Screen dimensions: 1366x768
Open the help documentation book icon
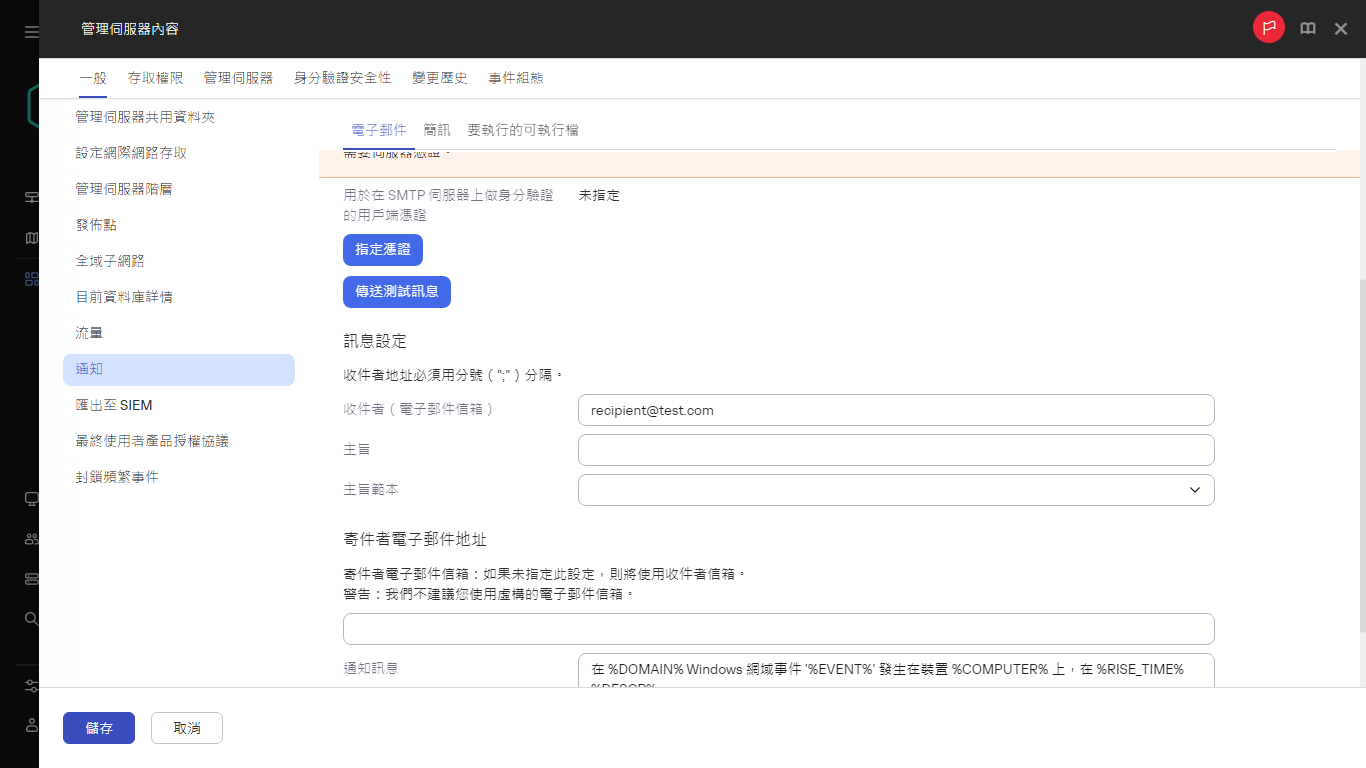pos(1308,28)
